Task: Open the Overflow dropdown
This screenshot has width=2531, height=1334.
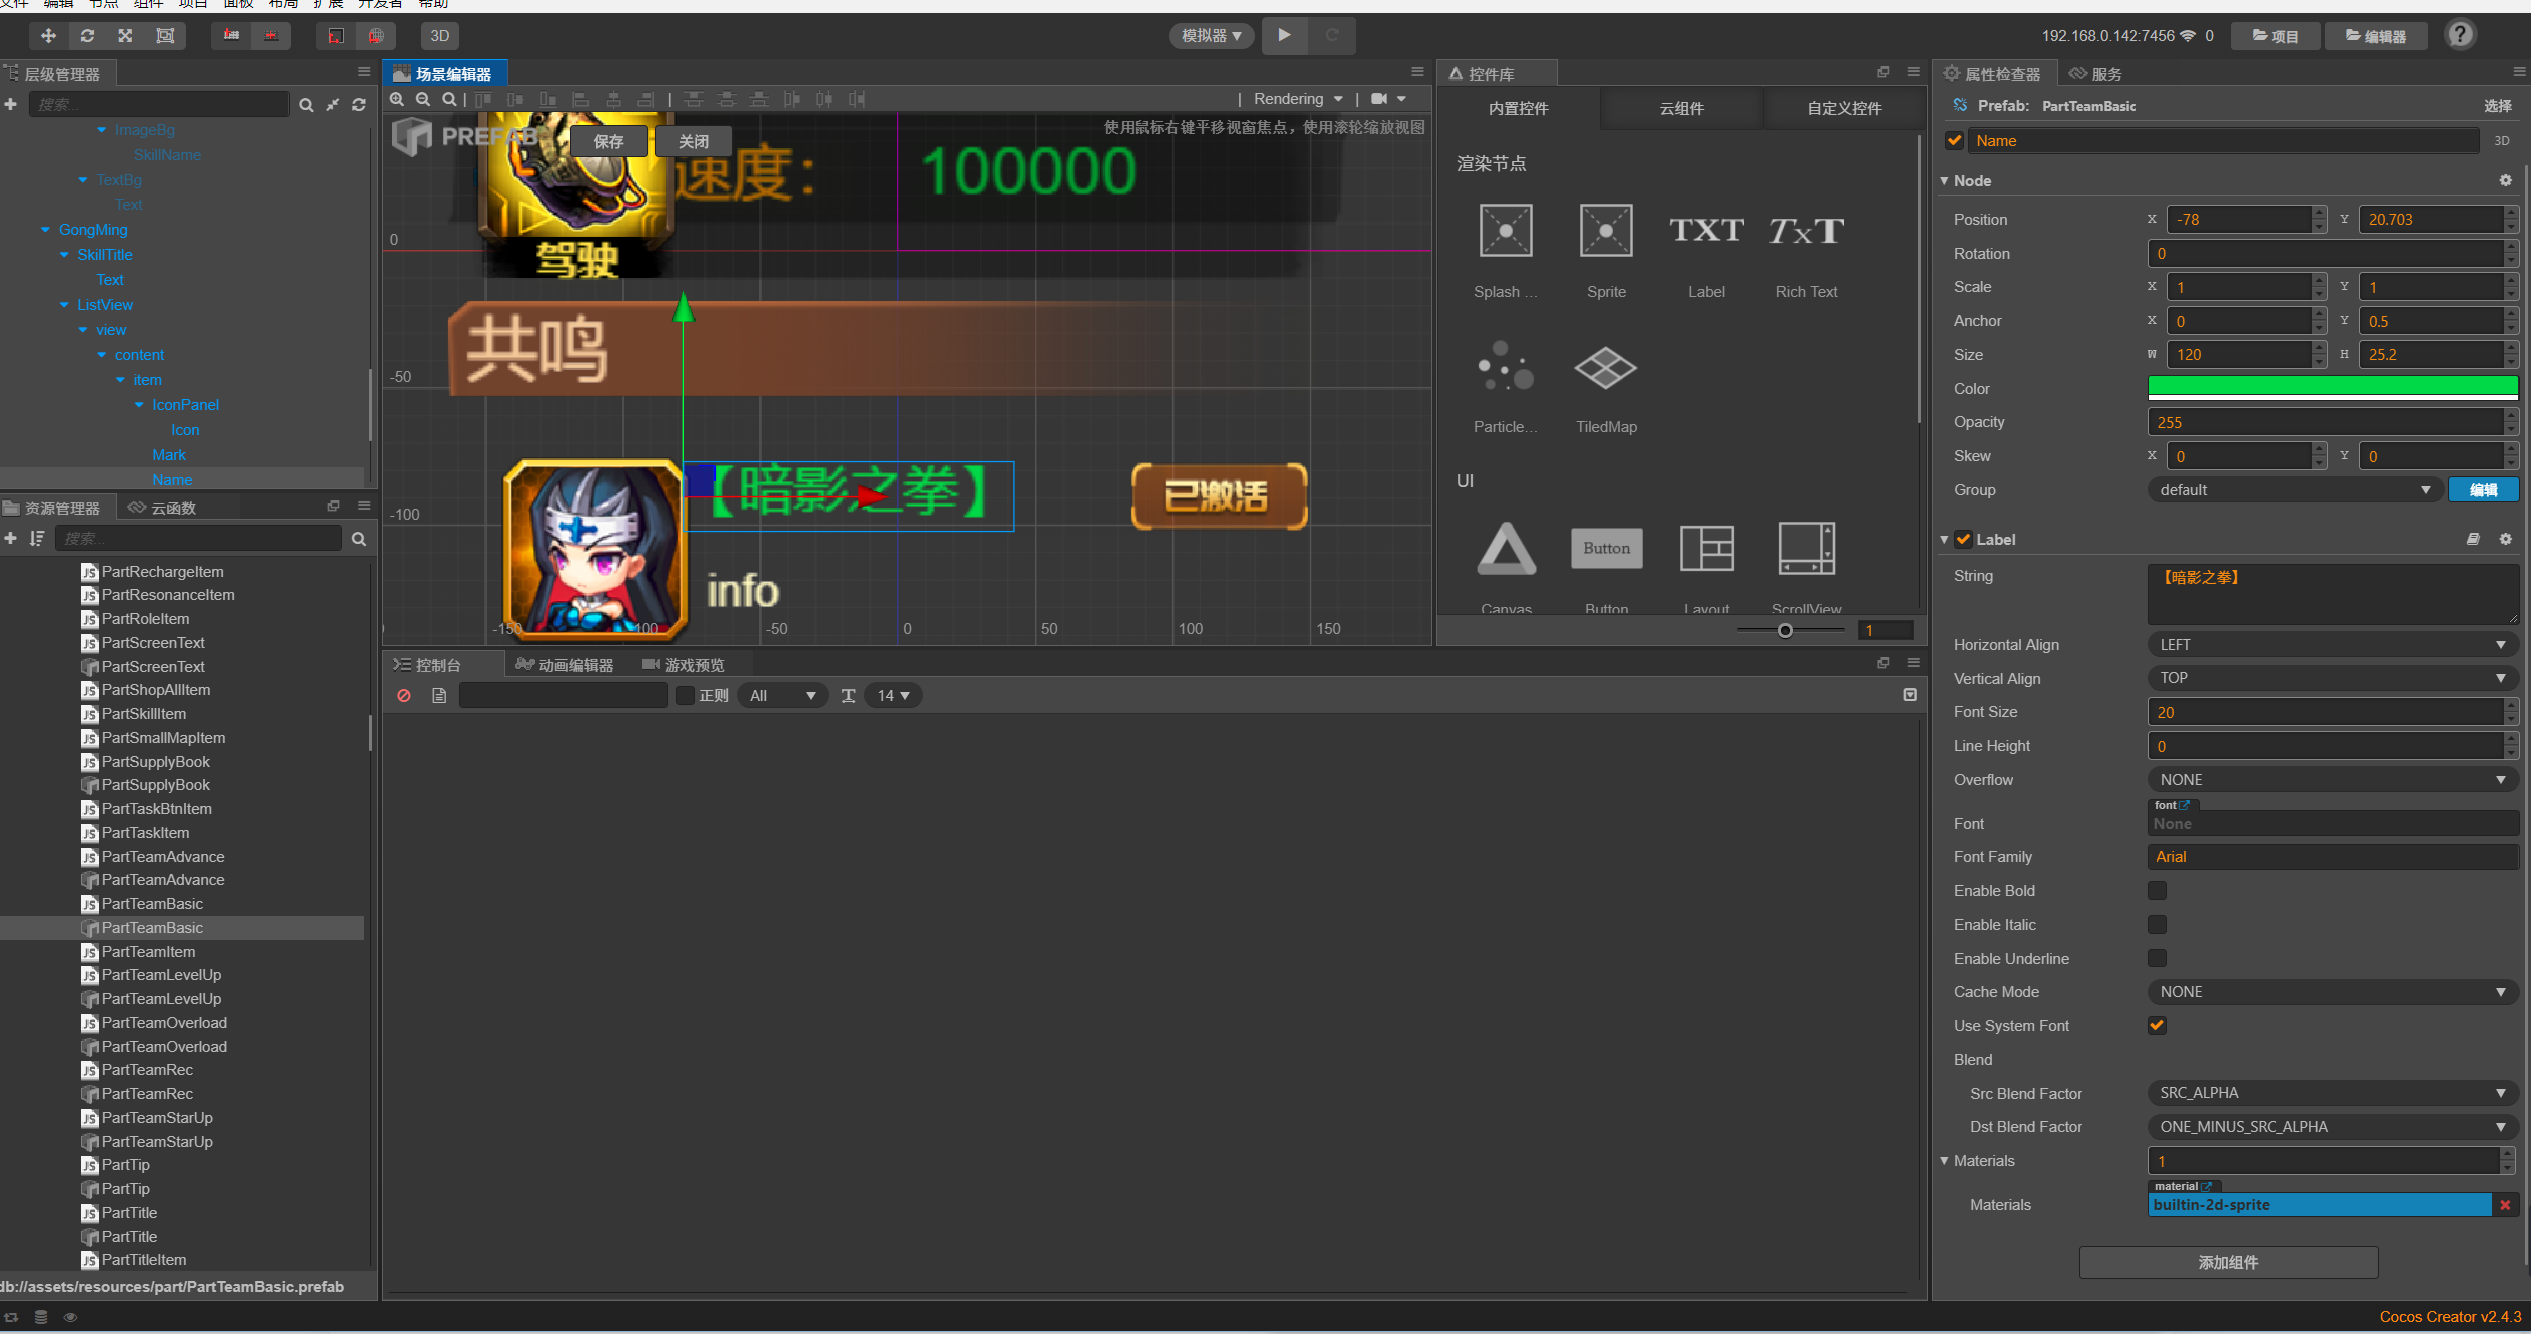Action: 2331,780
